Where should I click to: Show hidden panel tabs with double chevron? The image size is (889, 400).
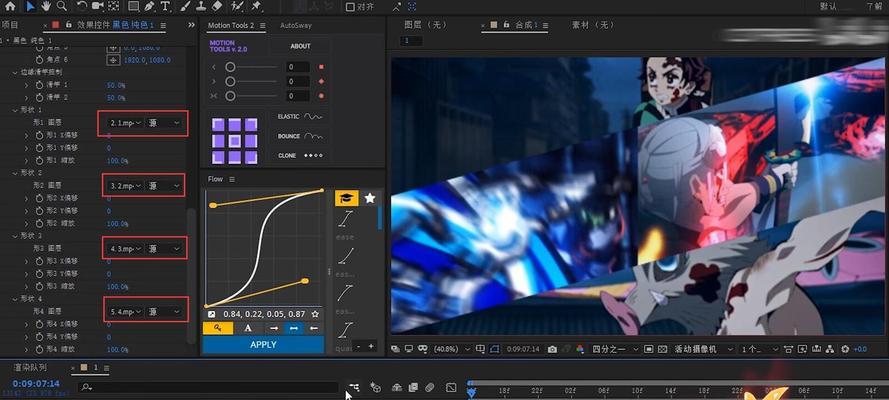pos(192,25)
